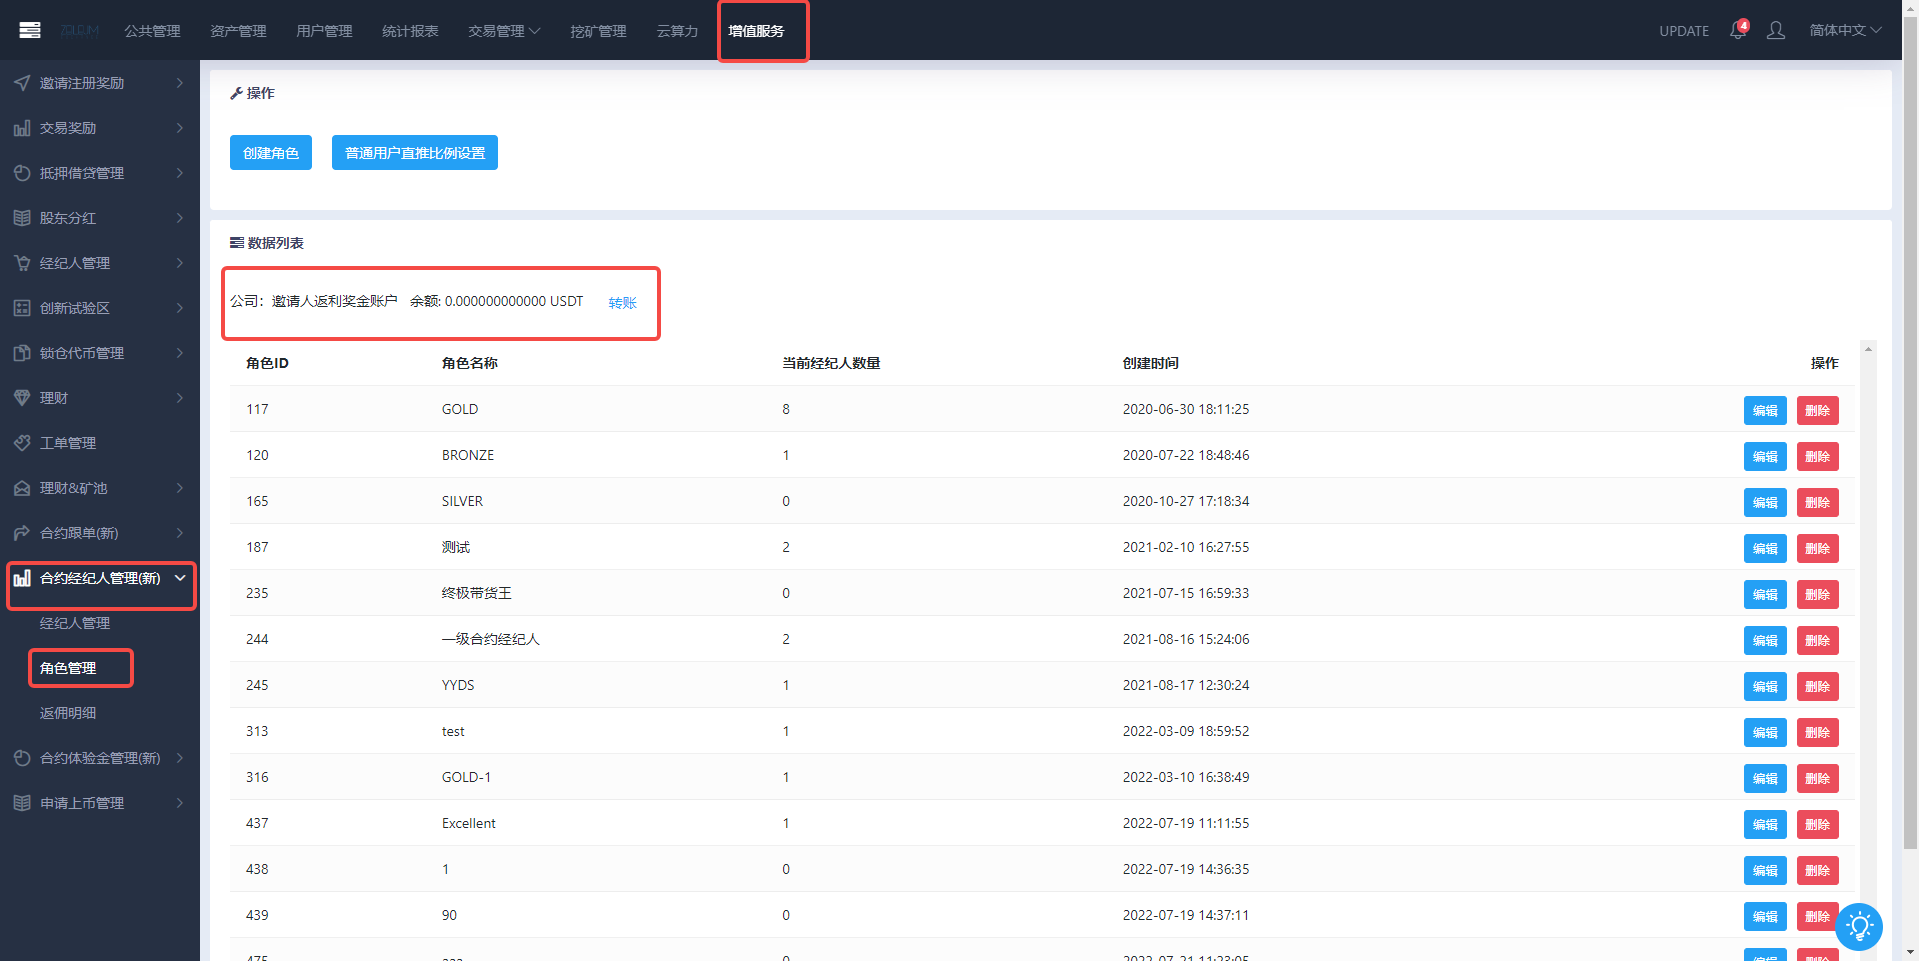Delete the GOLD-1 role row
Viewport: 1919px width, 961px height.
click(1818, 779)
